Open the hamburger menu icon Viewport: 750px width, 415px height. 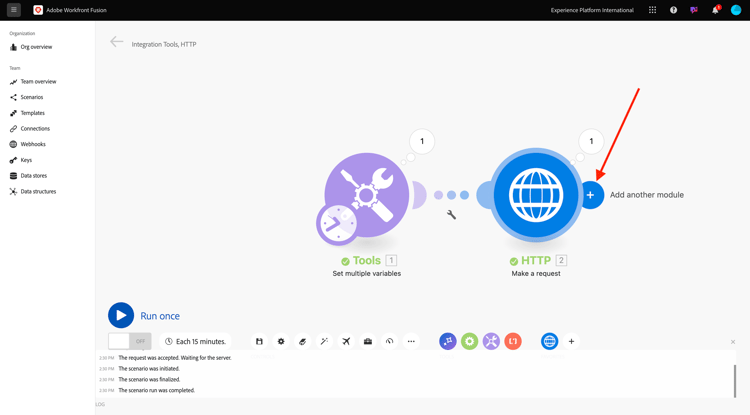(x=14, y=10)
